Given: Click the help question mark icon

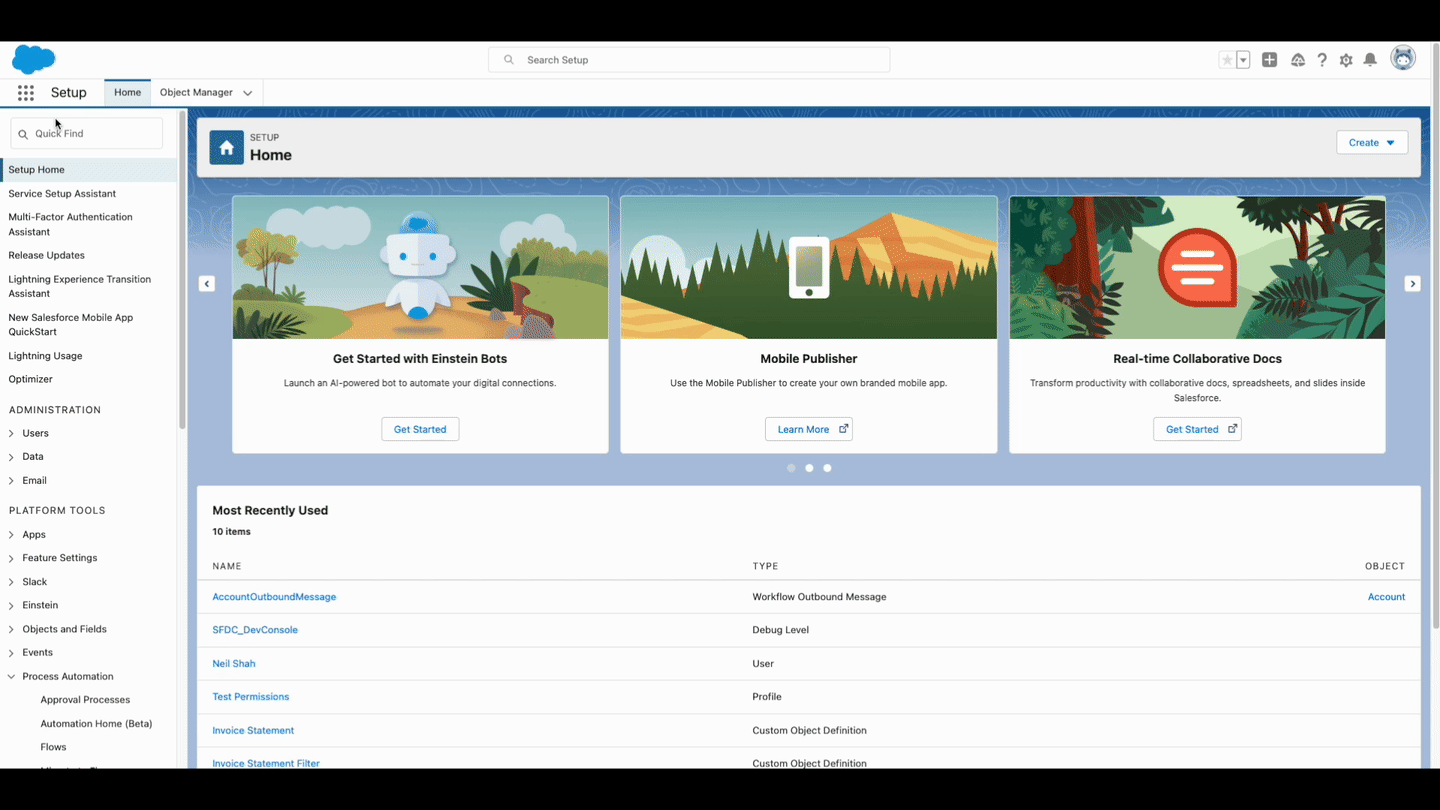Looking at the screenshot, I should 1322,59.
